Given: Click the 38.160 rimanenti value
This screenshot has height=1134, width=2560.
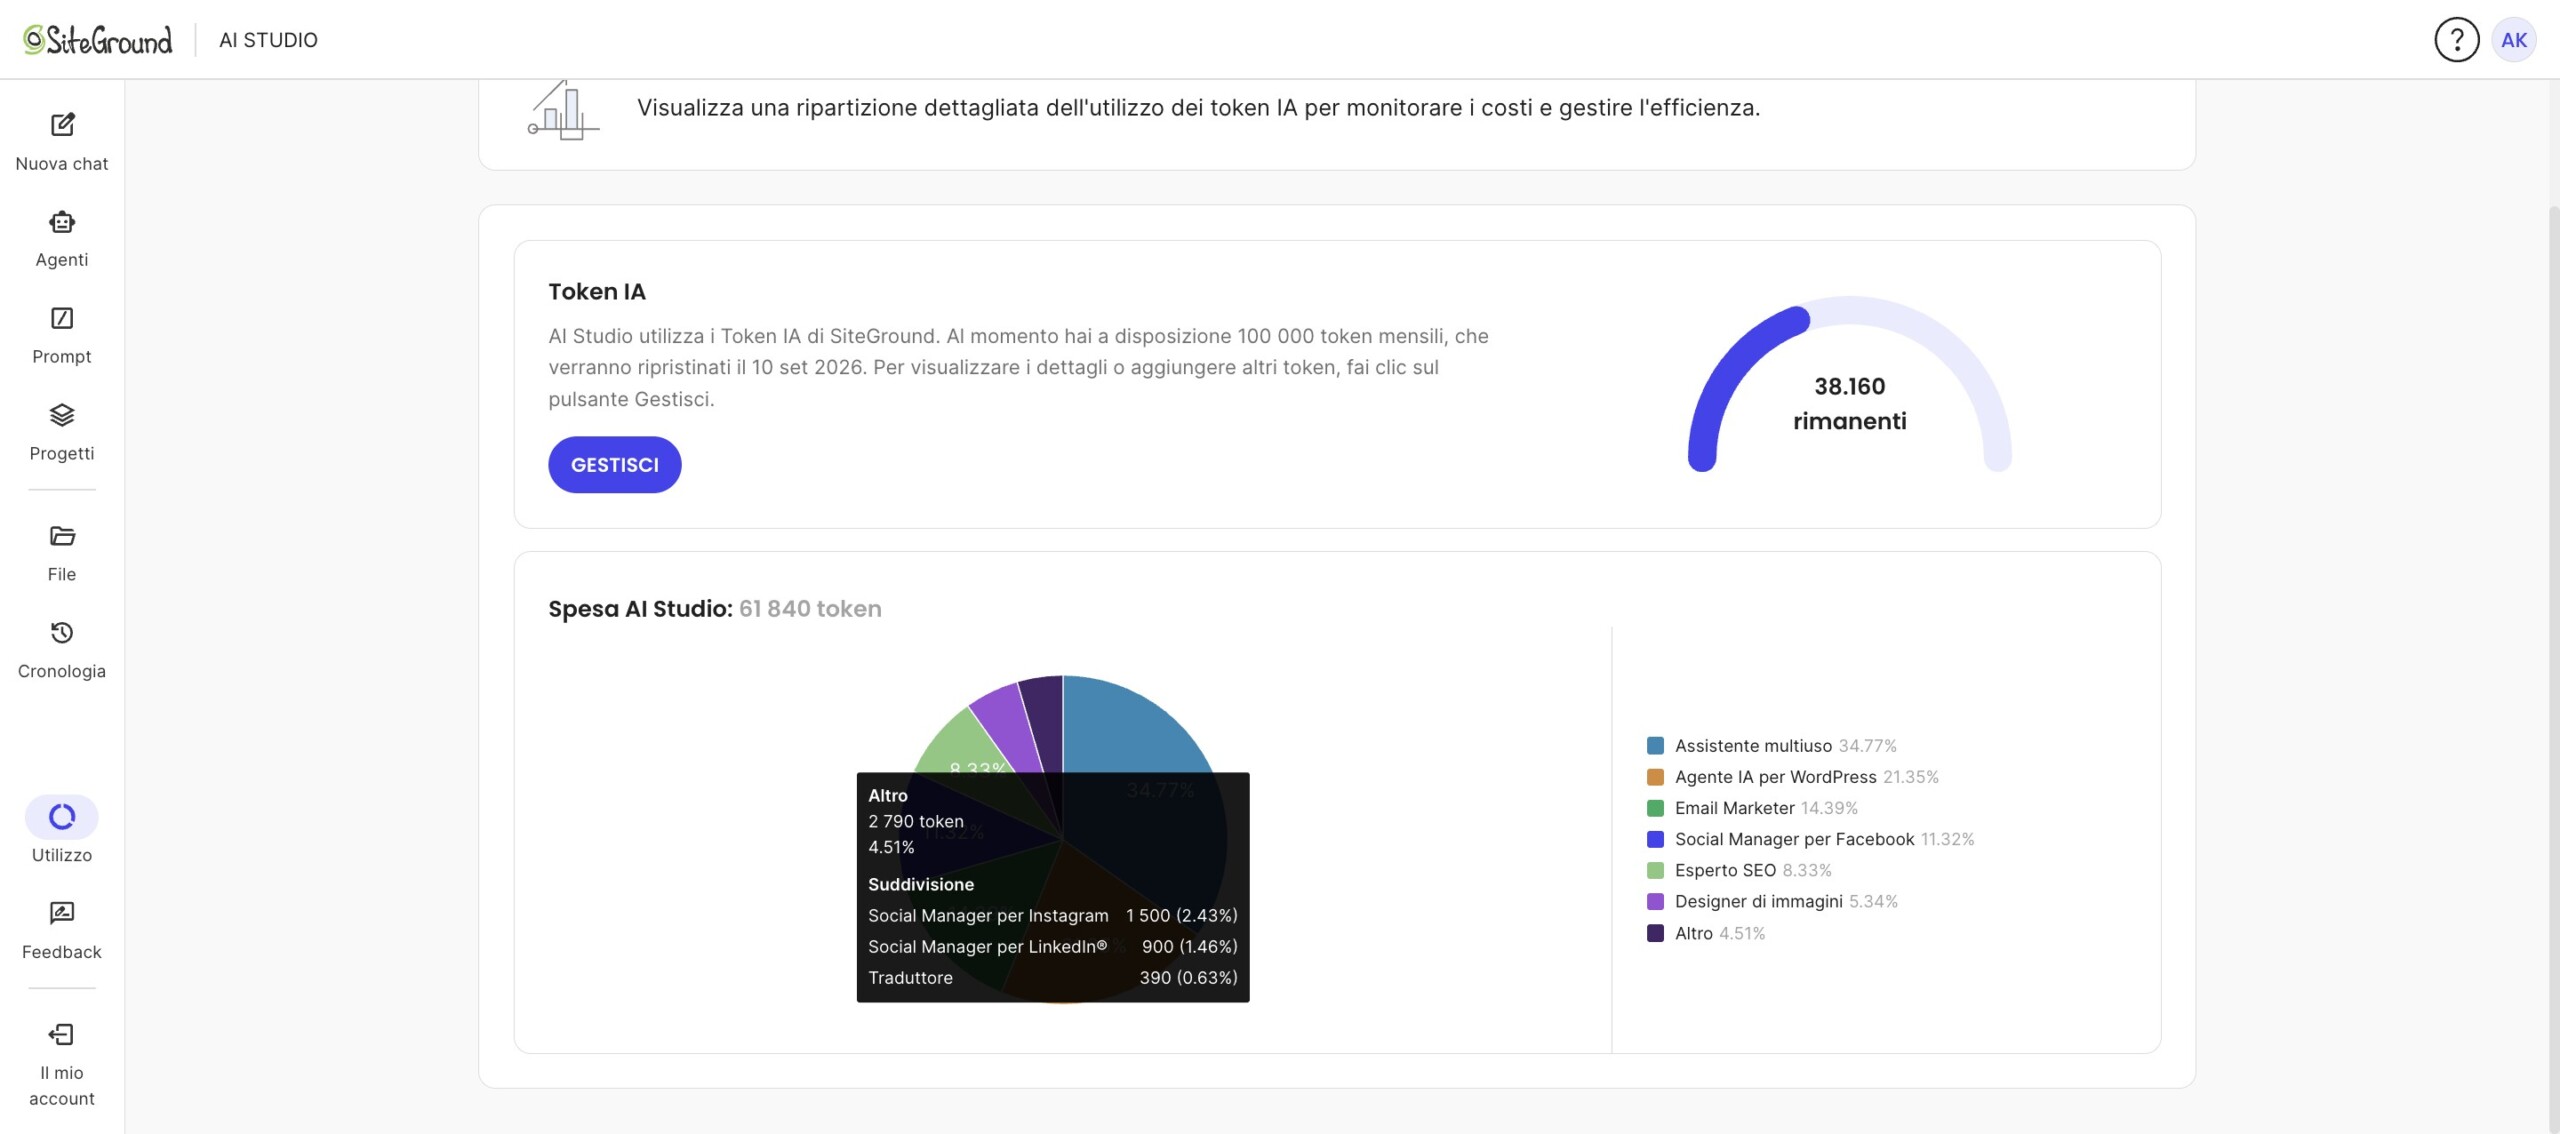Looking at the screenshot, I should click(1850, 403).
